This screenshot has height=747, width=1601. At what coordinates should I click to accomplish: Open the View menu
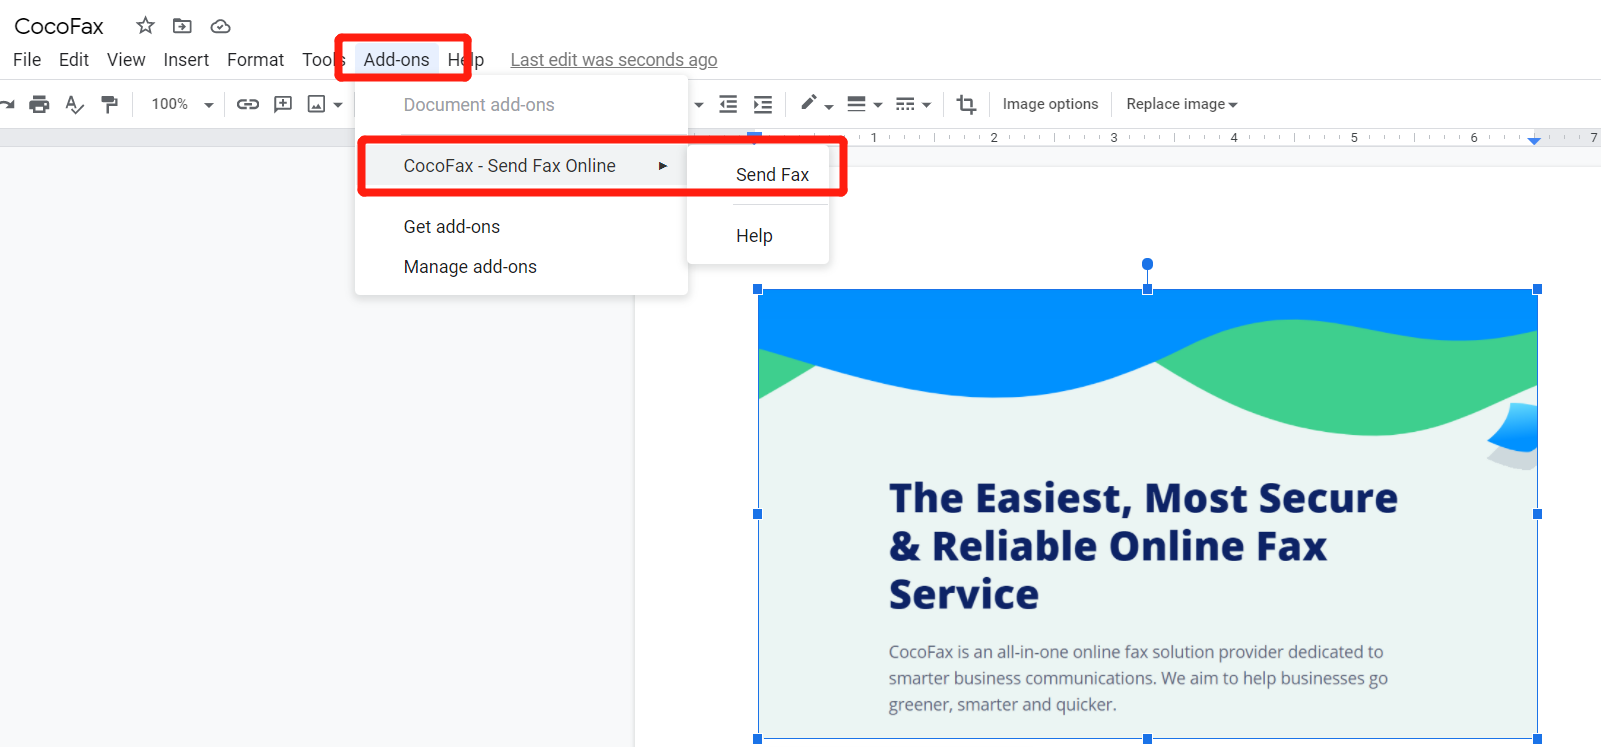tap(126, 60)
